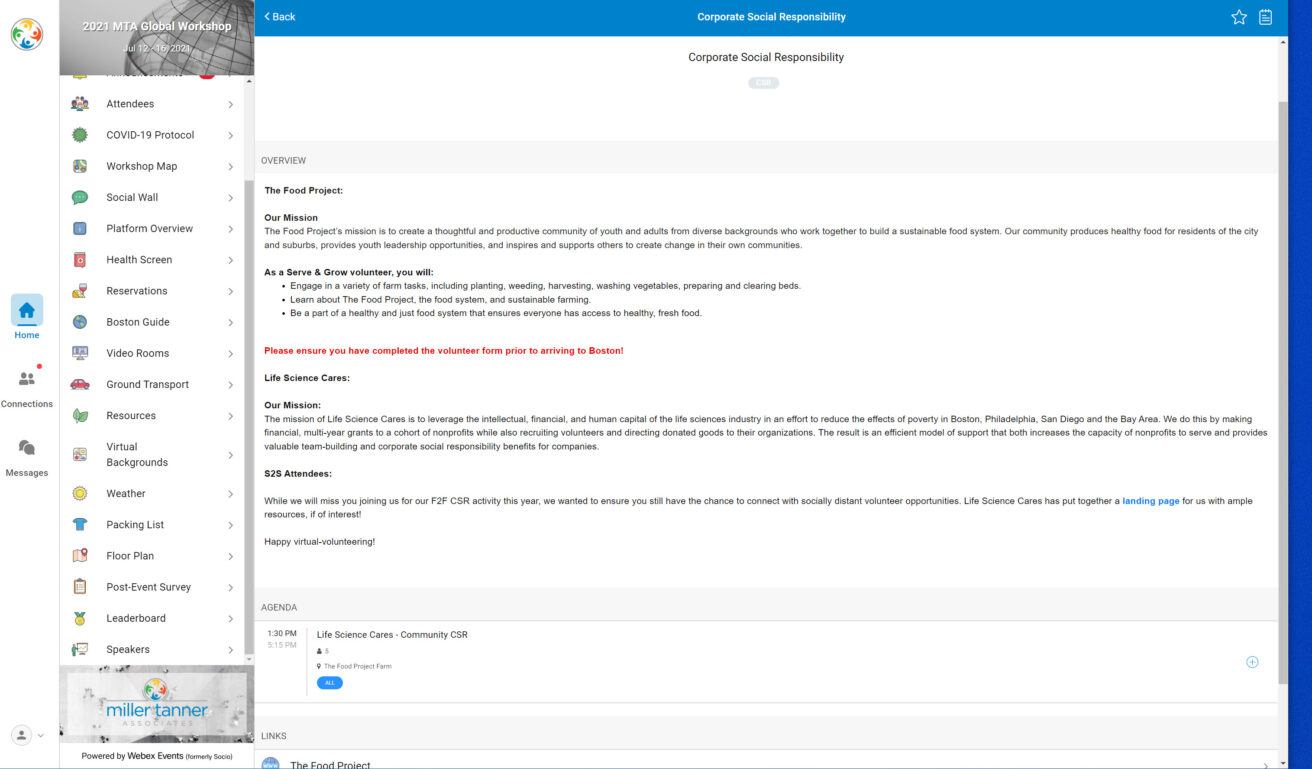1312x769 pixels.
Task: Open Life Science Cares - Community CSR session
Action: coord(392,635)
